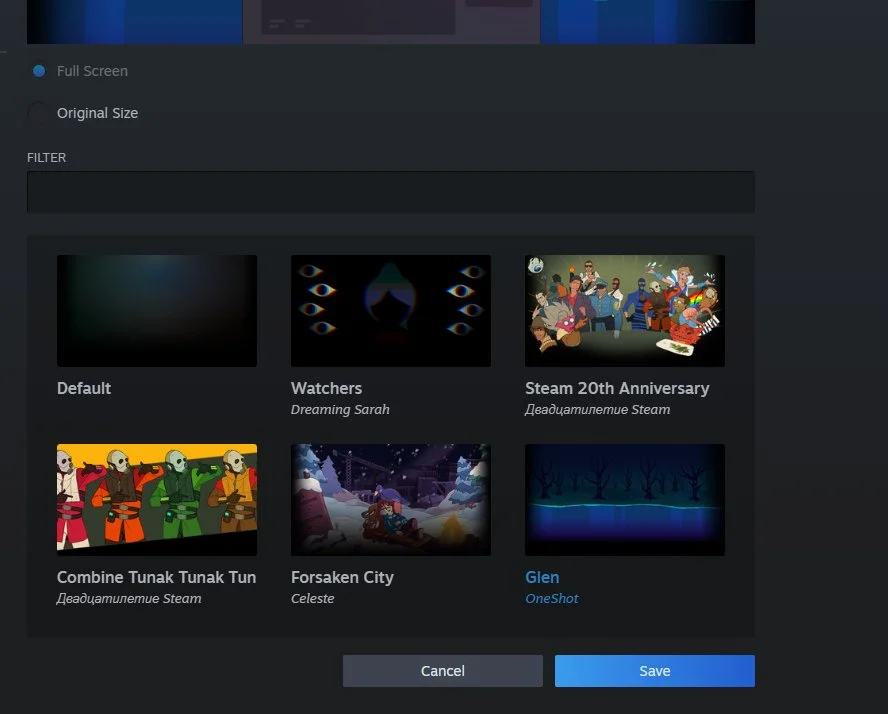This screenshot has height=714, width=888.
Task: Pick the Forsaken City snowy thumbnail
Action: (390, 499)
